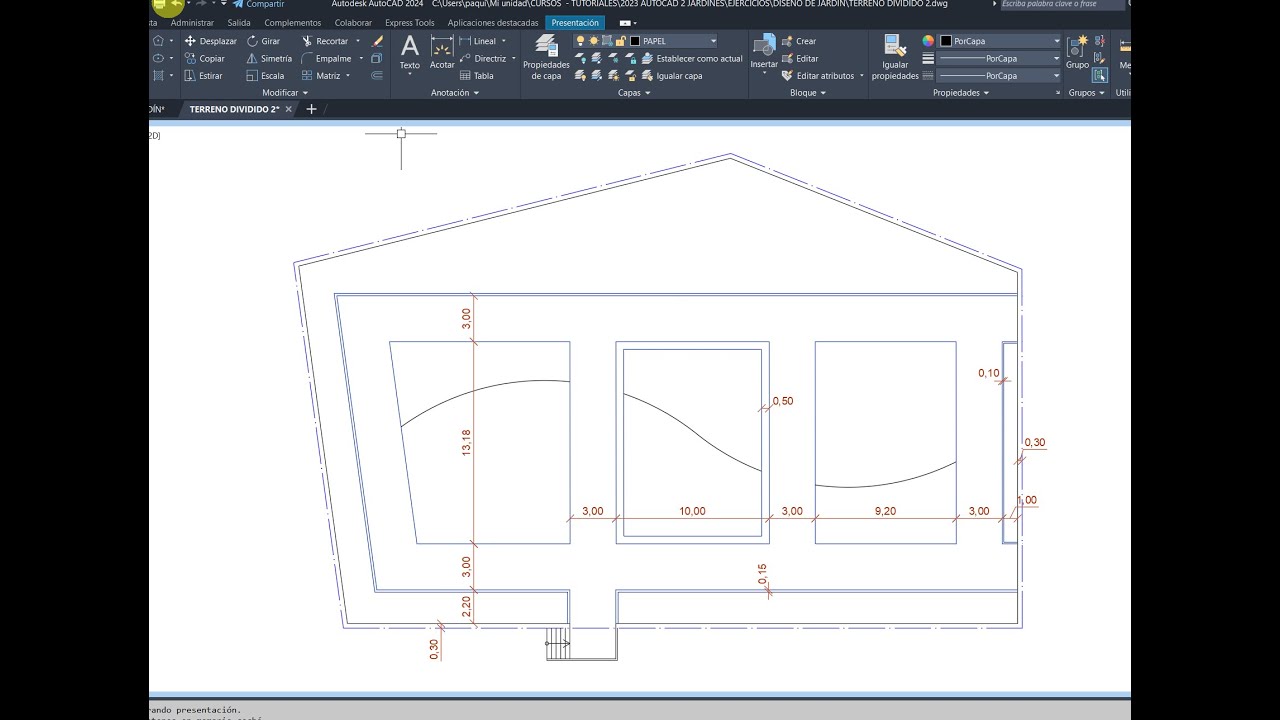The width and height of the screenshot is (1280, 720).
Task: Select the Desplazar (move) tool
Action: coord(210,41)
